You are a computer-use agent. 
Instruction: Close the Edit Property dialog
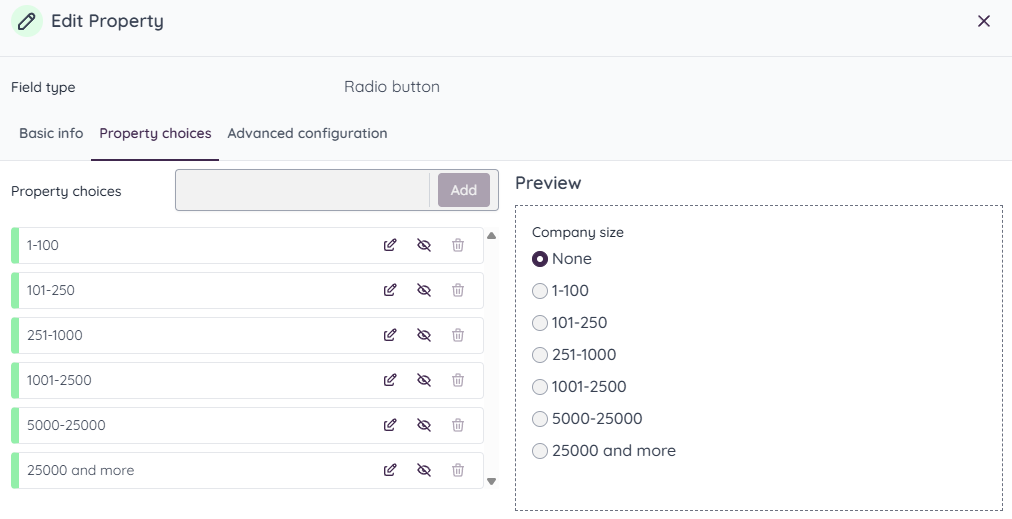[x=984, y=21]
